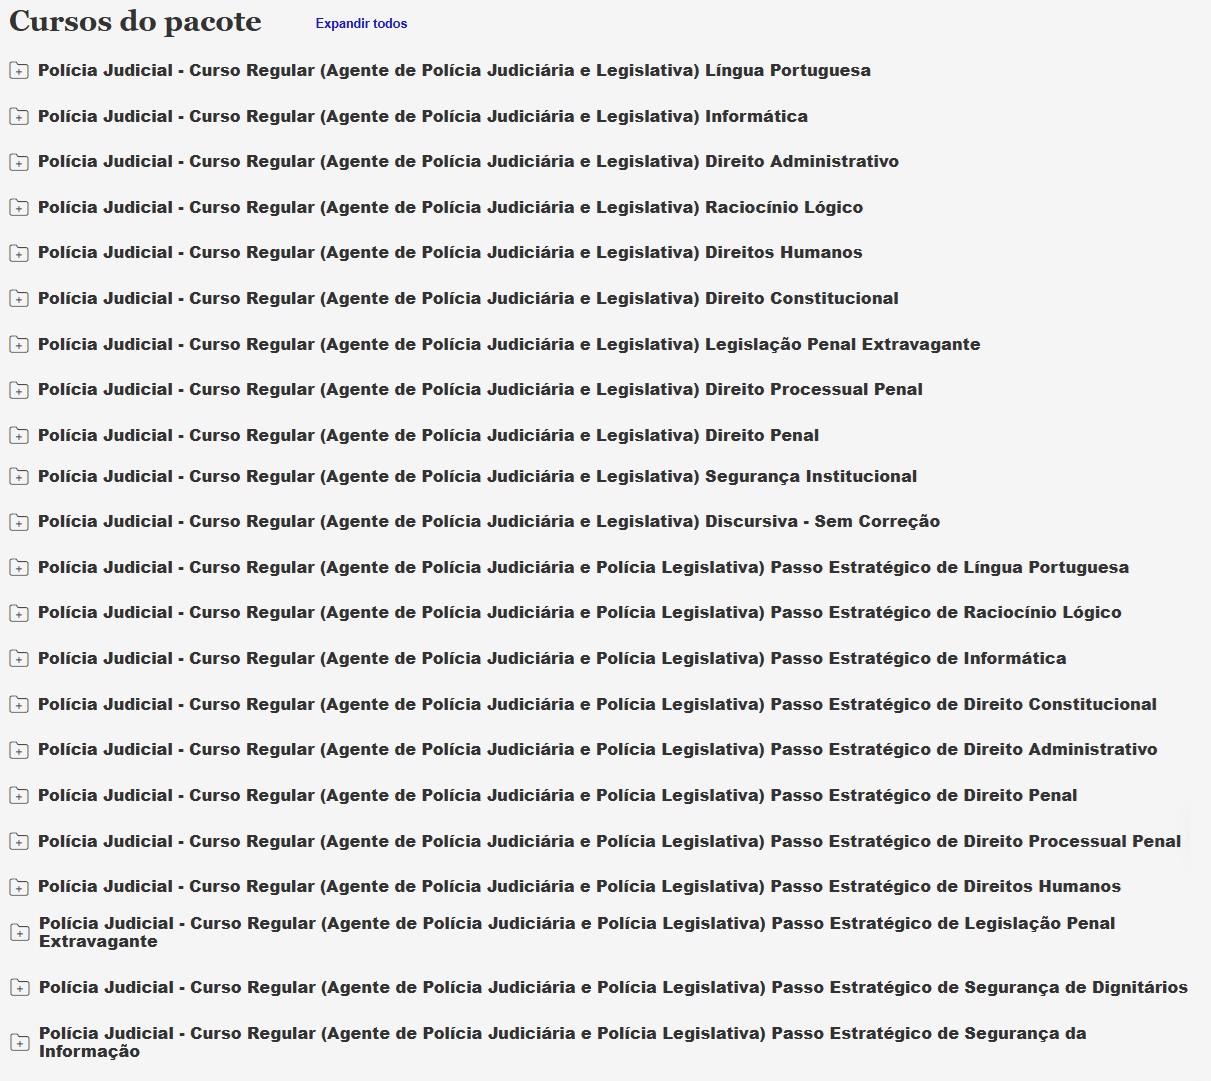Open the 'Discursiva - Sem Correção' course

coord(488,522)
